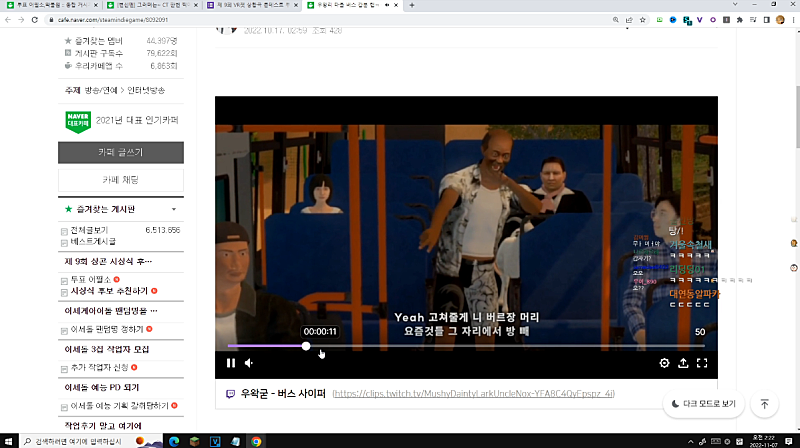Pause the video with the pause button
The image size is (800, 448).
point(231,363)
